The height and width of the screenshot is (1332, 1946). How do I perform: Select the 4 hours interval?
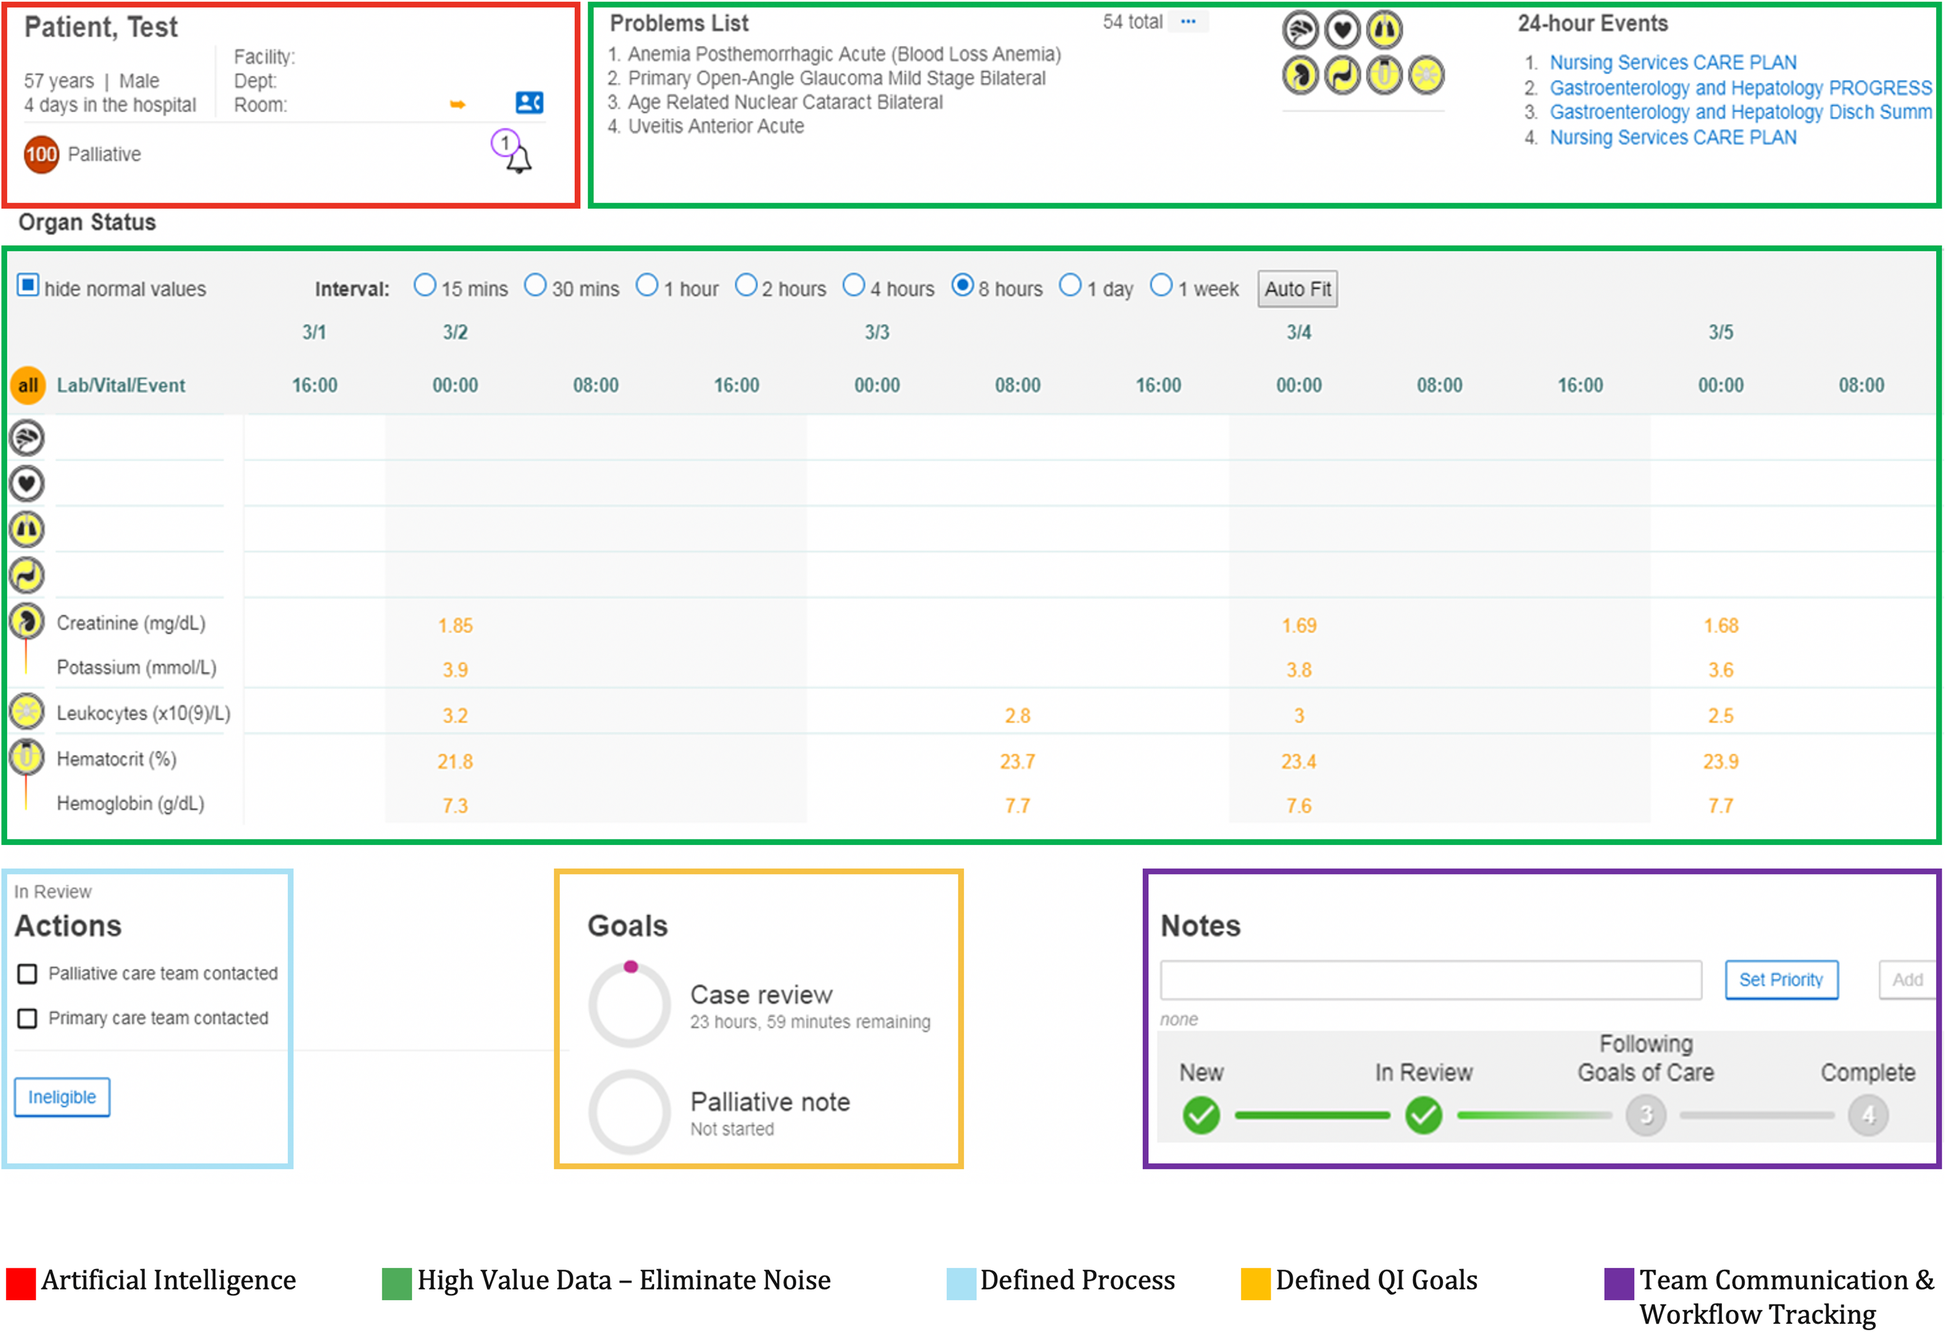853,286
